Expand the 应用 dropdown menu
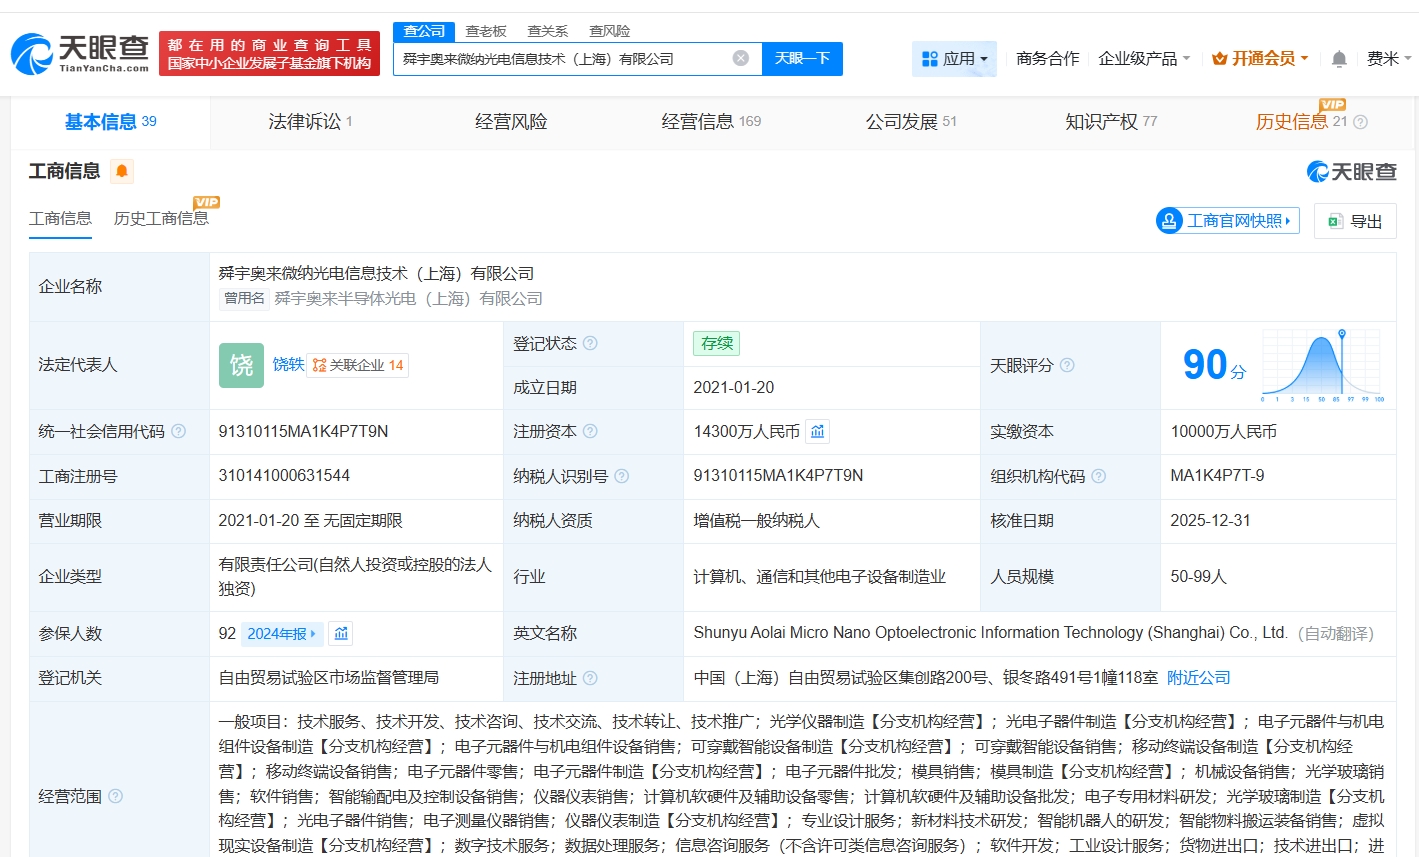This screenshot has height=857, width=1419. (954, 59)
